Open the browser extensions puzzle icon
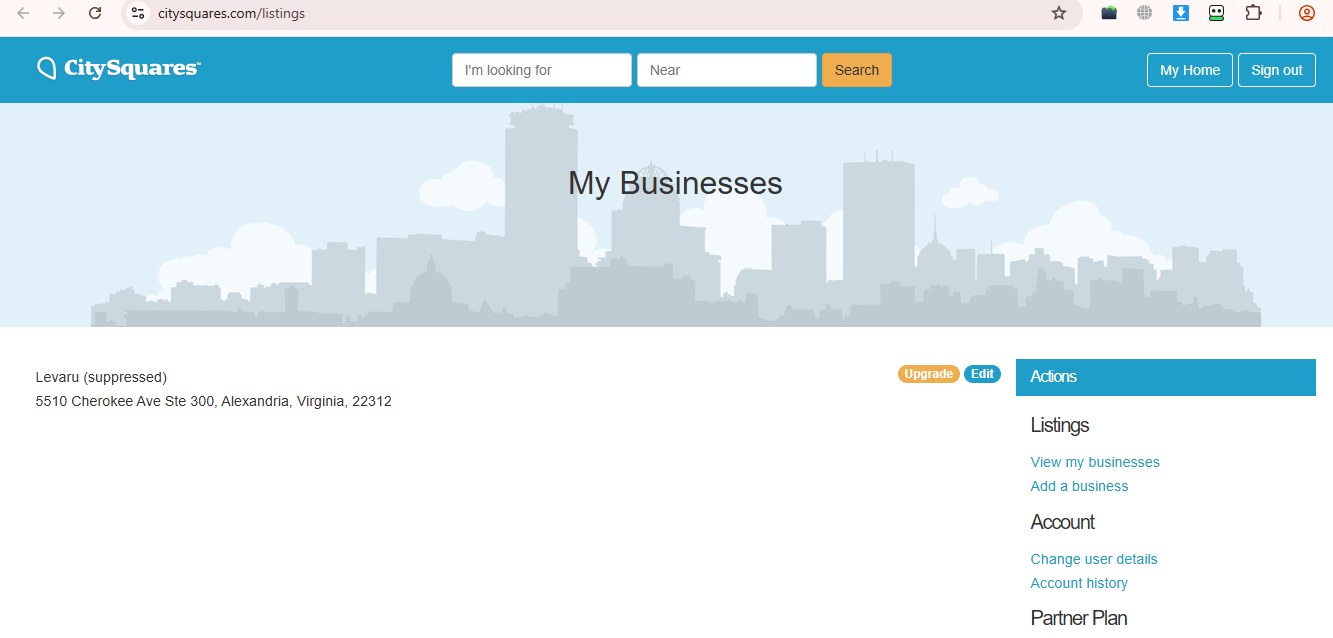Screen dimensions: 1333x638 pyautogui.click(x=1253, y=13)
